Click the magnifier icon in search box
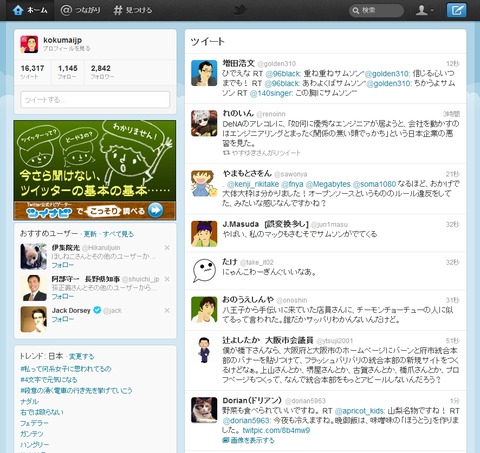The height and width of the screenshot is (453, 480). tap(356, 10)
